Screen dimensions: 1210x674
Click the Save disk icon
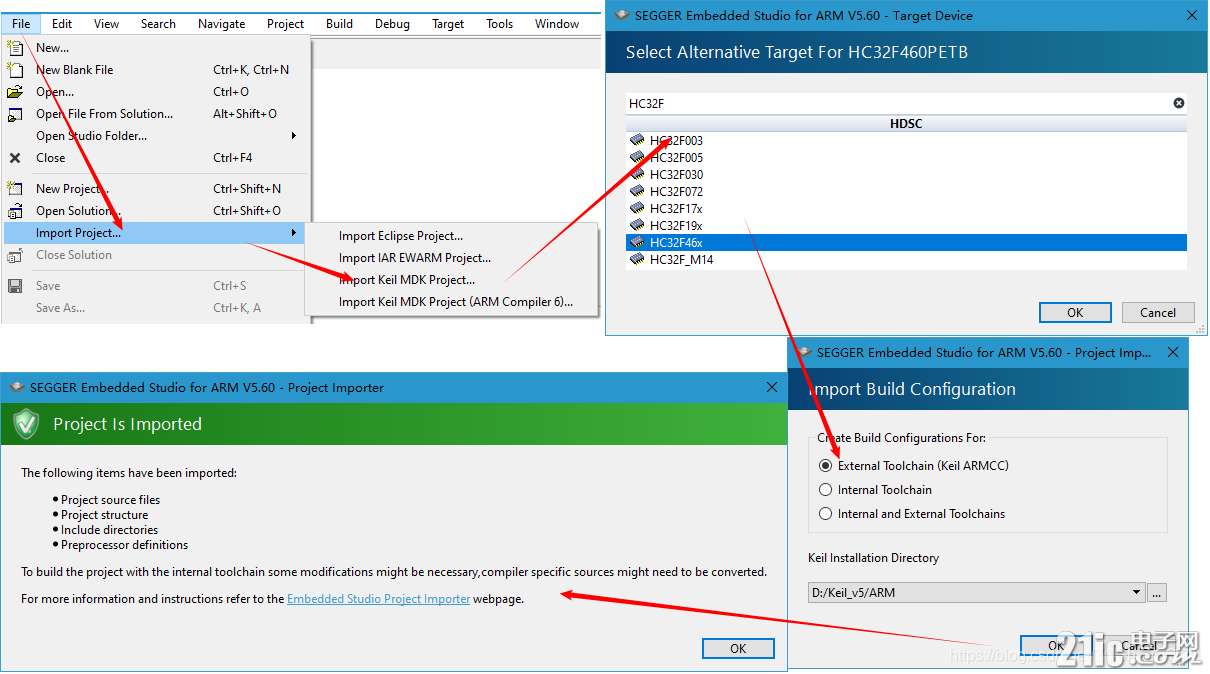click(15, 286)
